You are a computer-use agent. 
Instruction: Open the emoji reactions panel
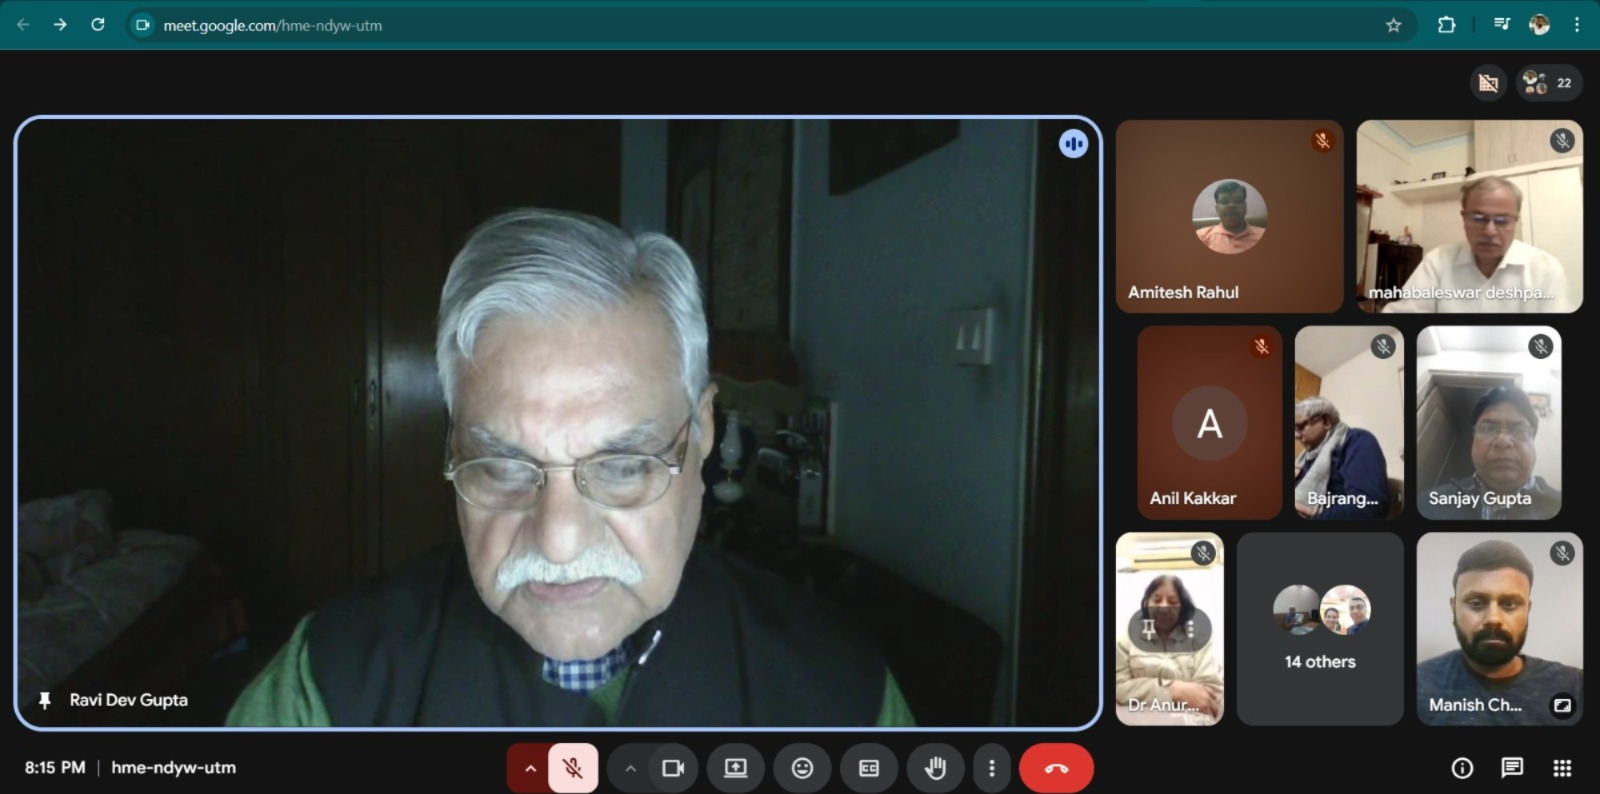(x=802, y=768)
